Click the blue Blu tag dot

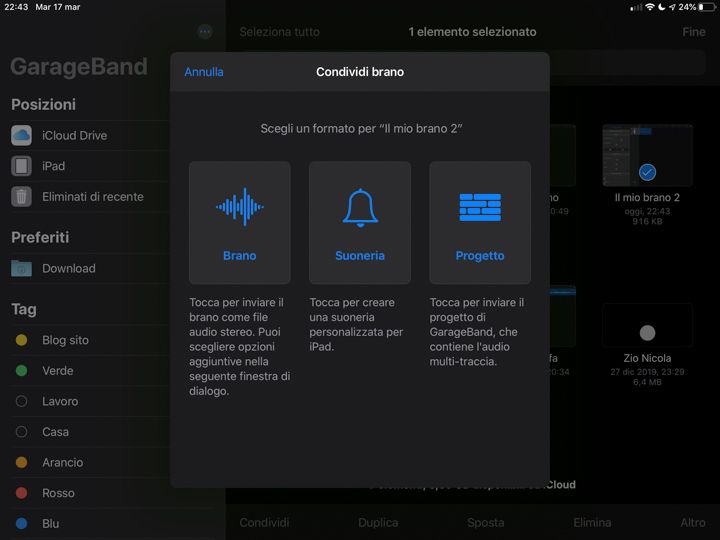pos(21,523)
